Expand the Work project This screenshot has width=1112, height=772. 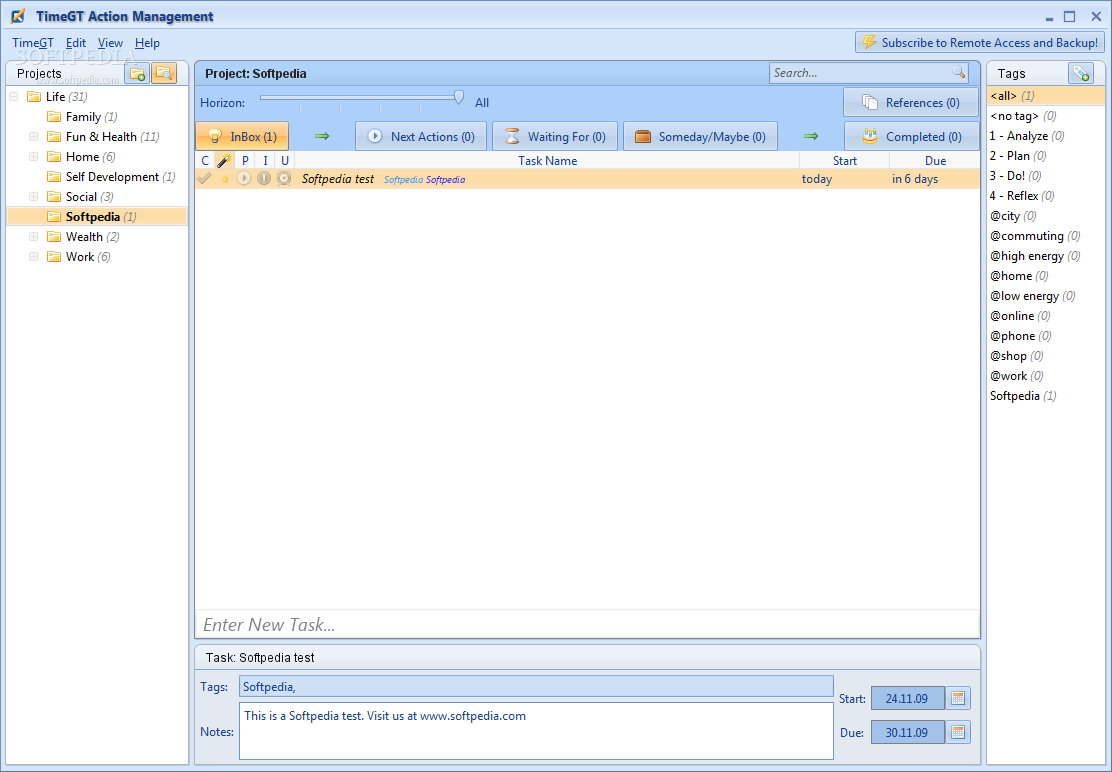tap(33, 257)
